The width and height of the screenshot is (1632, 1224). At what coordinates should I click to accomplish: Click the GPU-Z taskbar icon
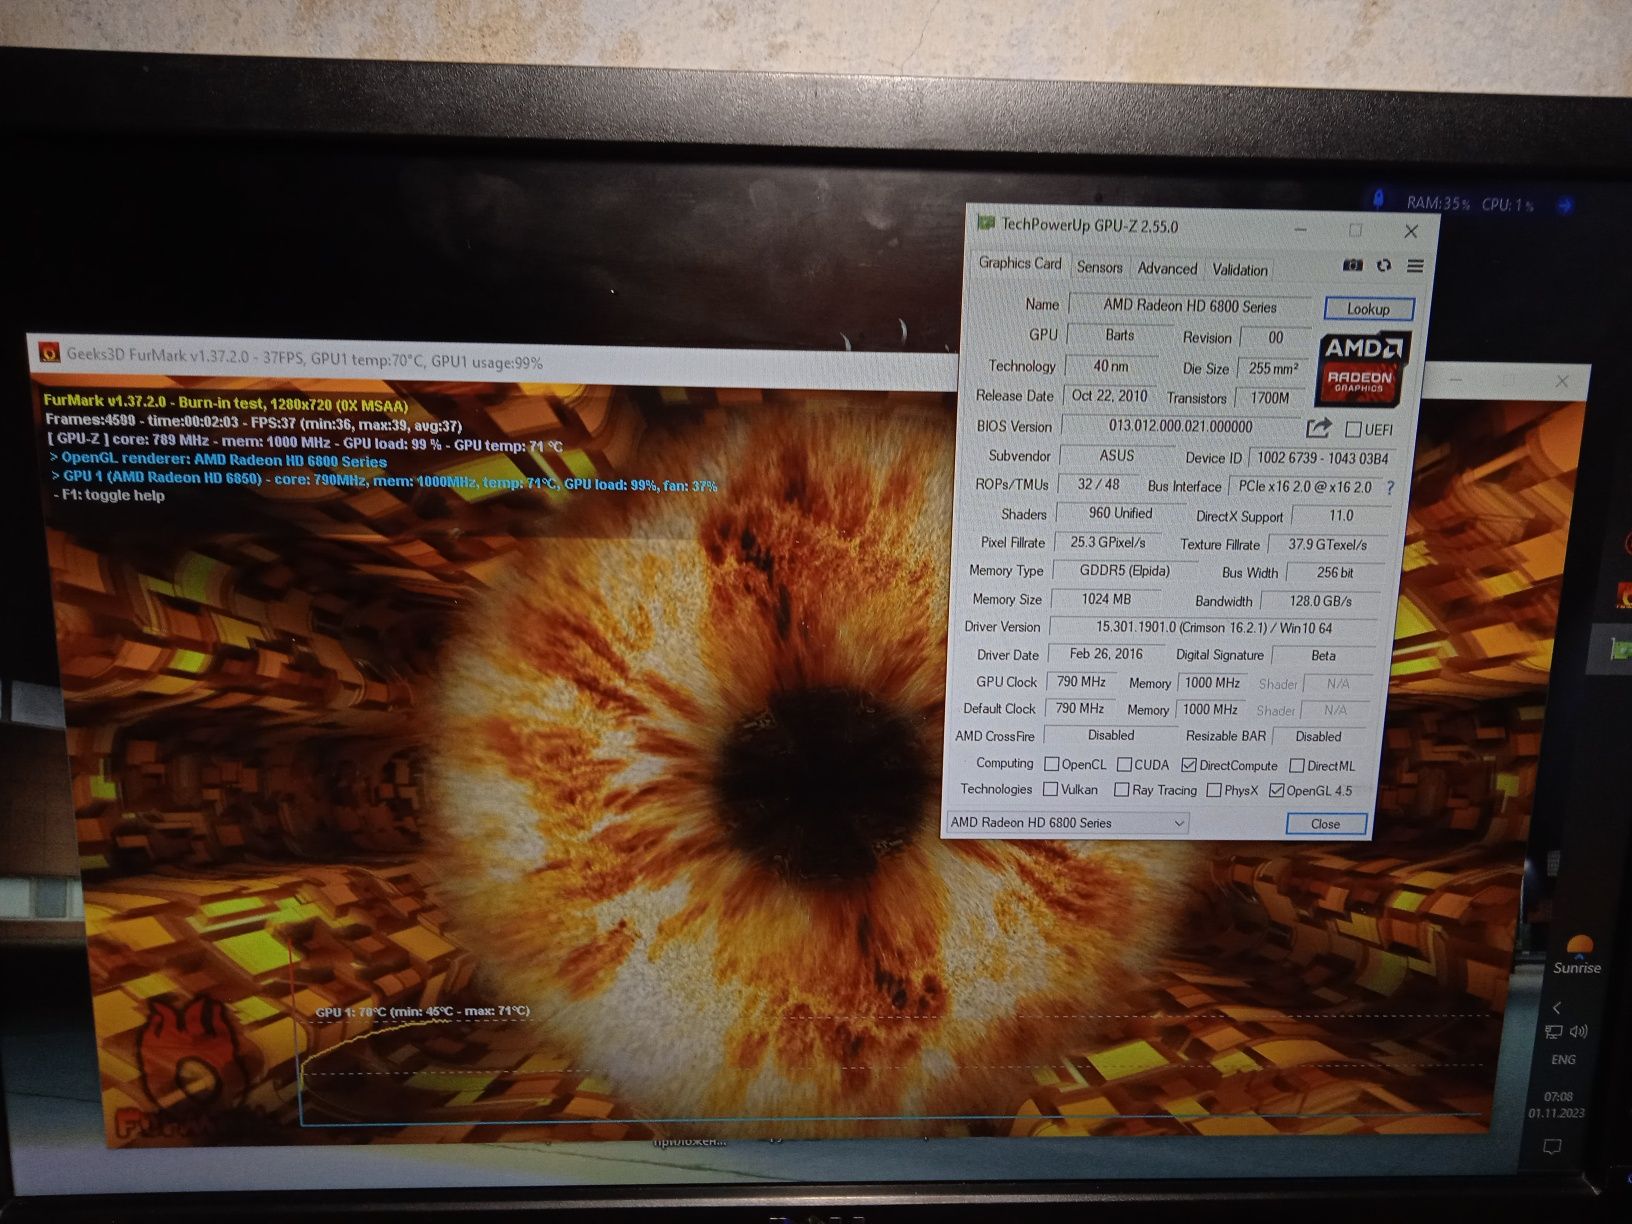pos(1620,649)
